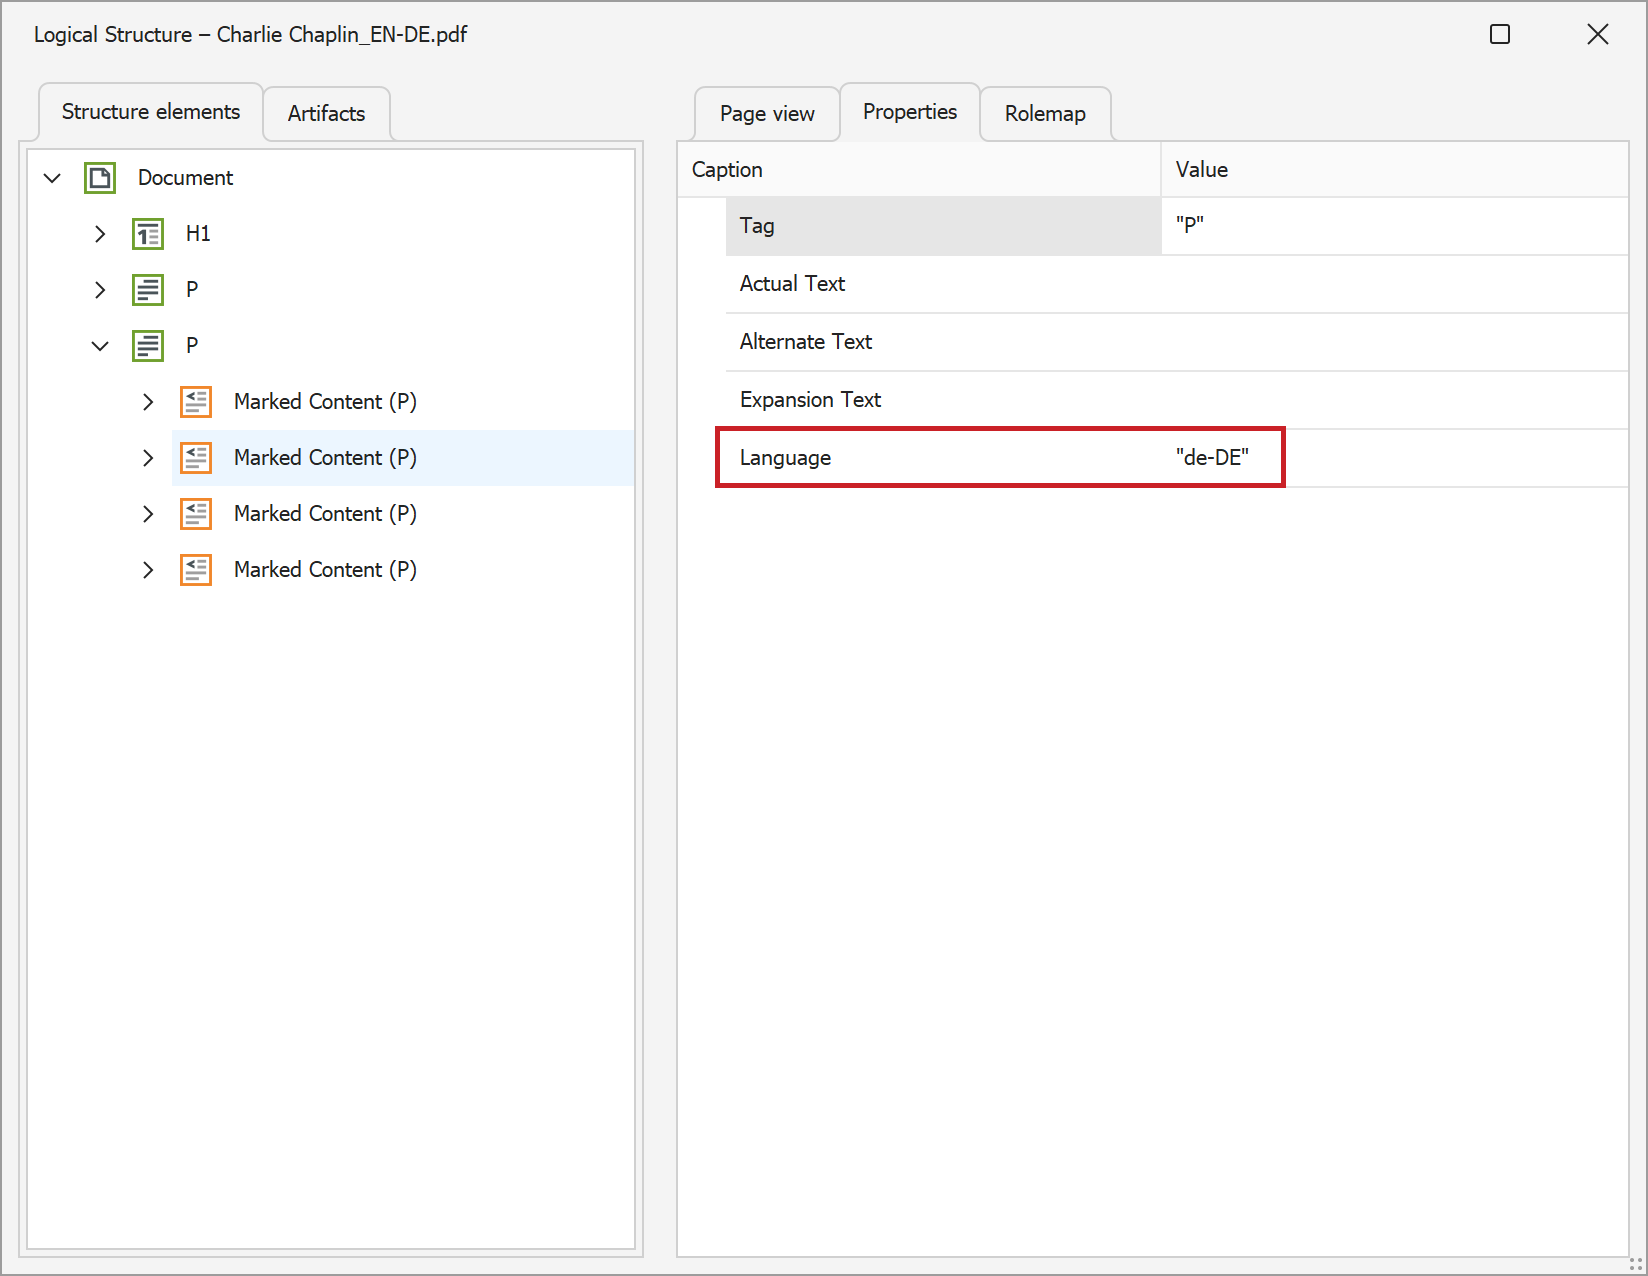Select the Tag property row
The height and width of the screenshot is (1276, 1648).
pyautogui.click(x=1177, y=226)
